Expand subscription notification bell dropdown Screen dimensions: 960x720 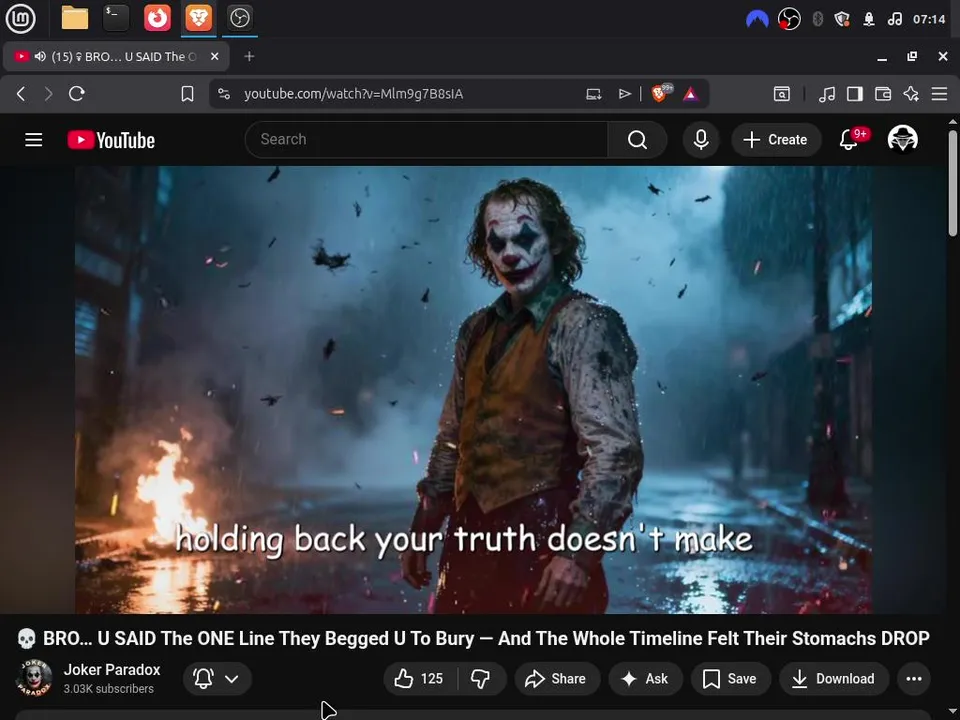[217, 678]
